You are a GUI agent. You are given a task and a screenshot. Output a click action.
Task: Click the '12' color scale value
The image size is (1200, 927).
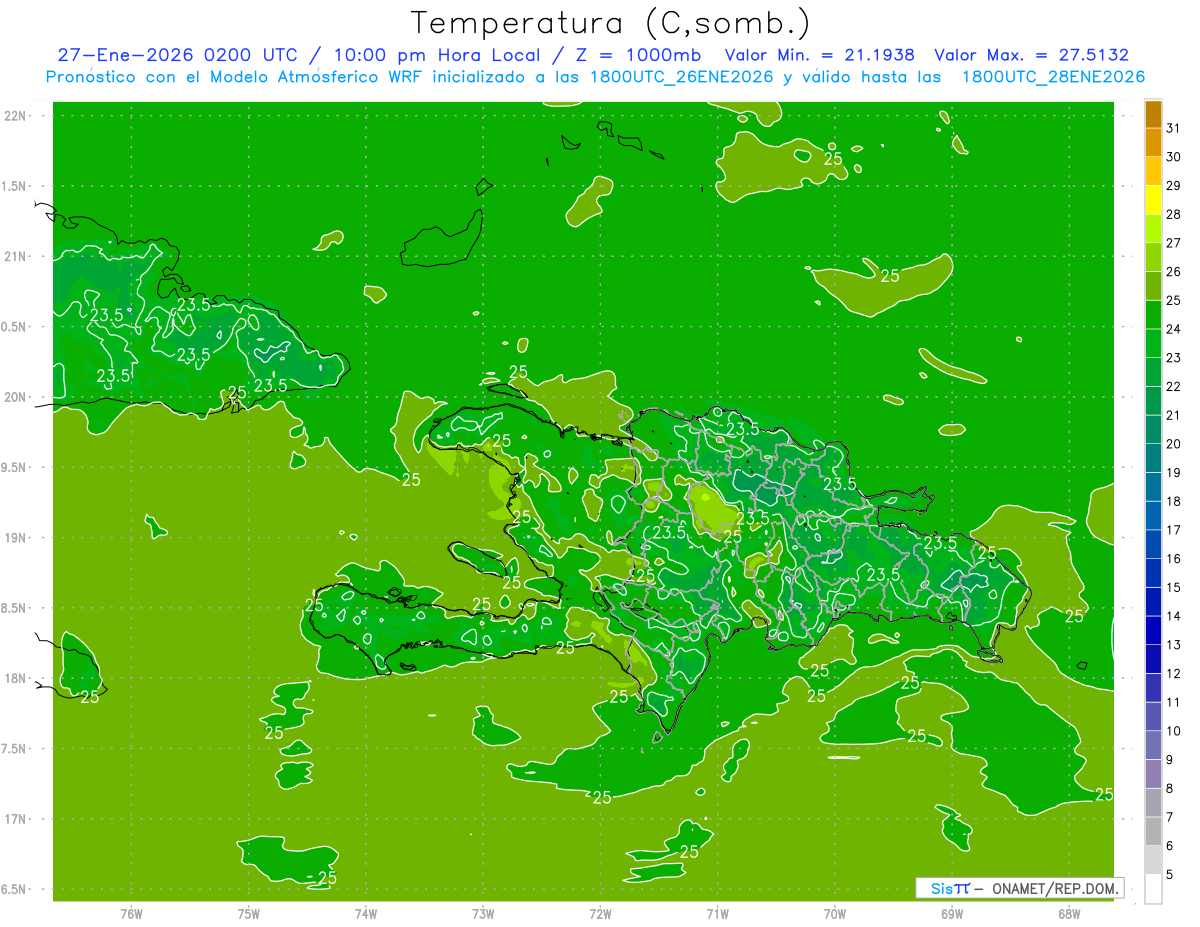tap(1174, 674)
